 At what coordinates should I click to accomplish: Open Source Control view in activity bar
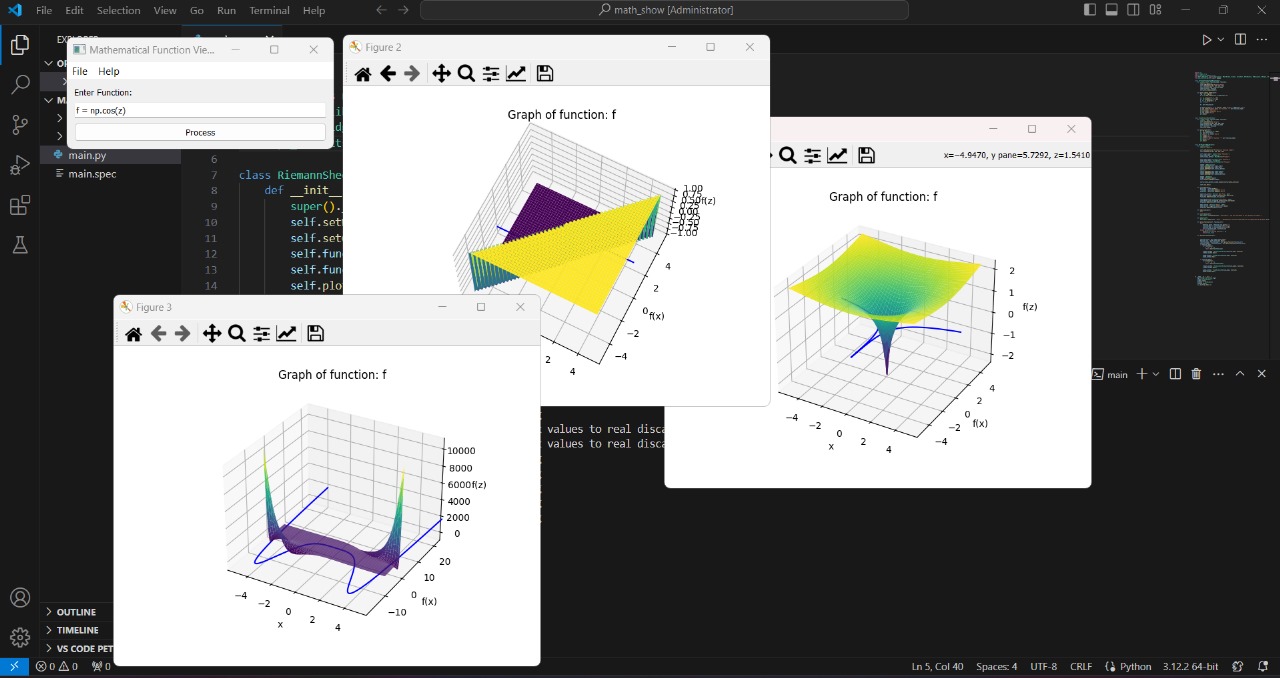pos(20,125)
